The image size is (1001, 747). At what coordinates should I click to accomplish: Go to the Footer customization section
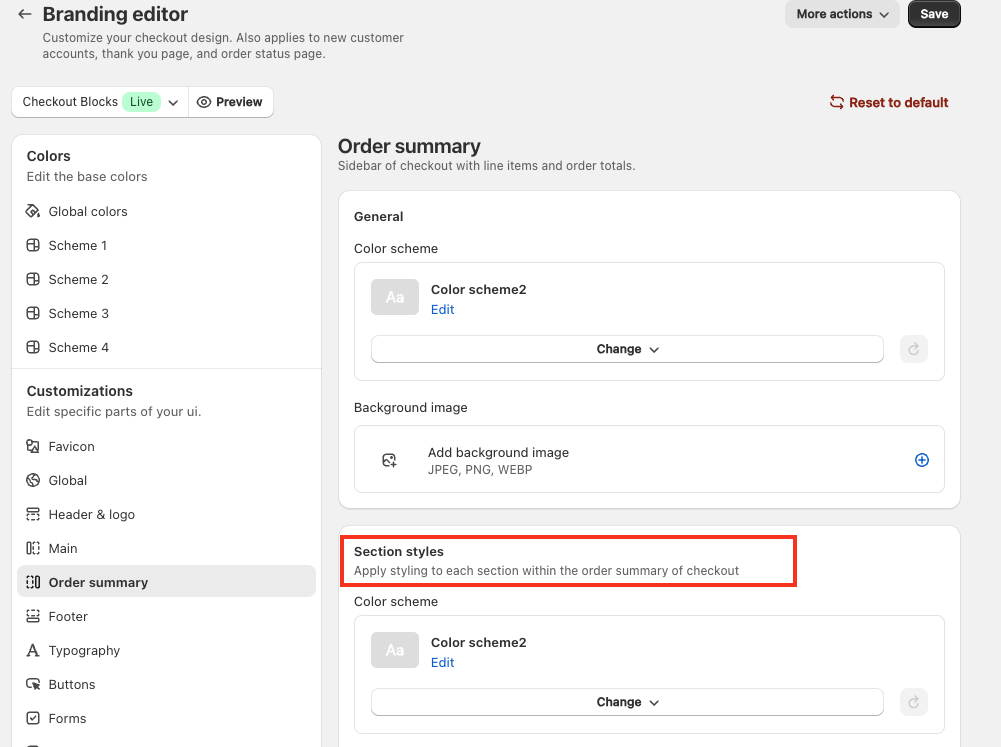point(68,616)
